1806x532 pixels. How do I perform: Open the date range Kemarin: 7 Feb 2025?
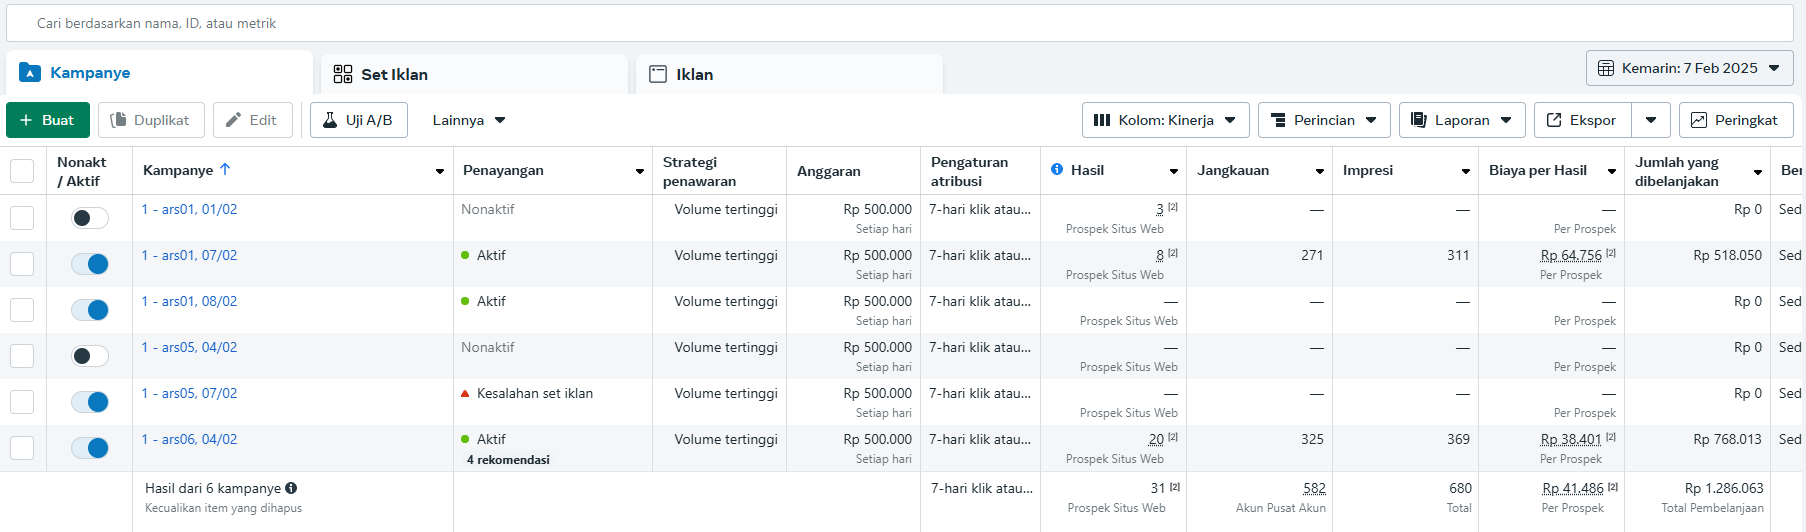tap(1689, 68)
